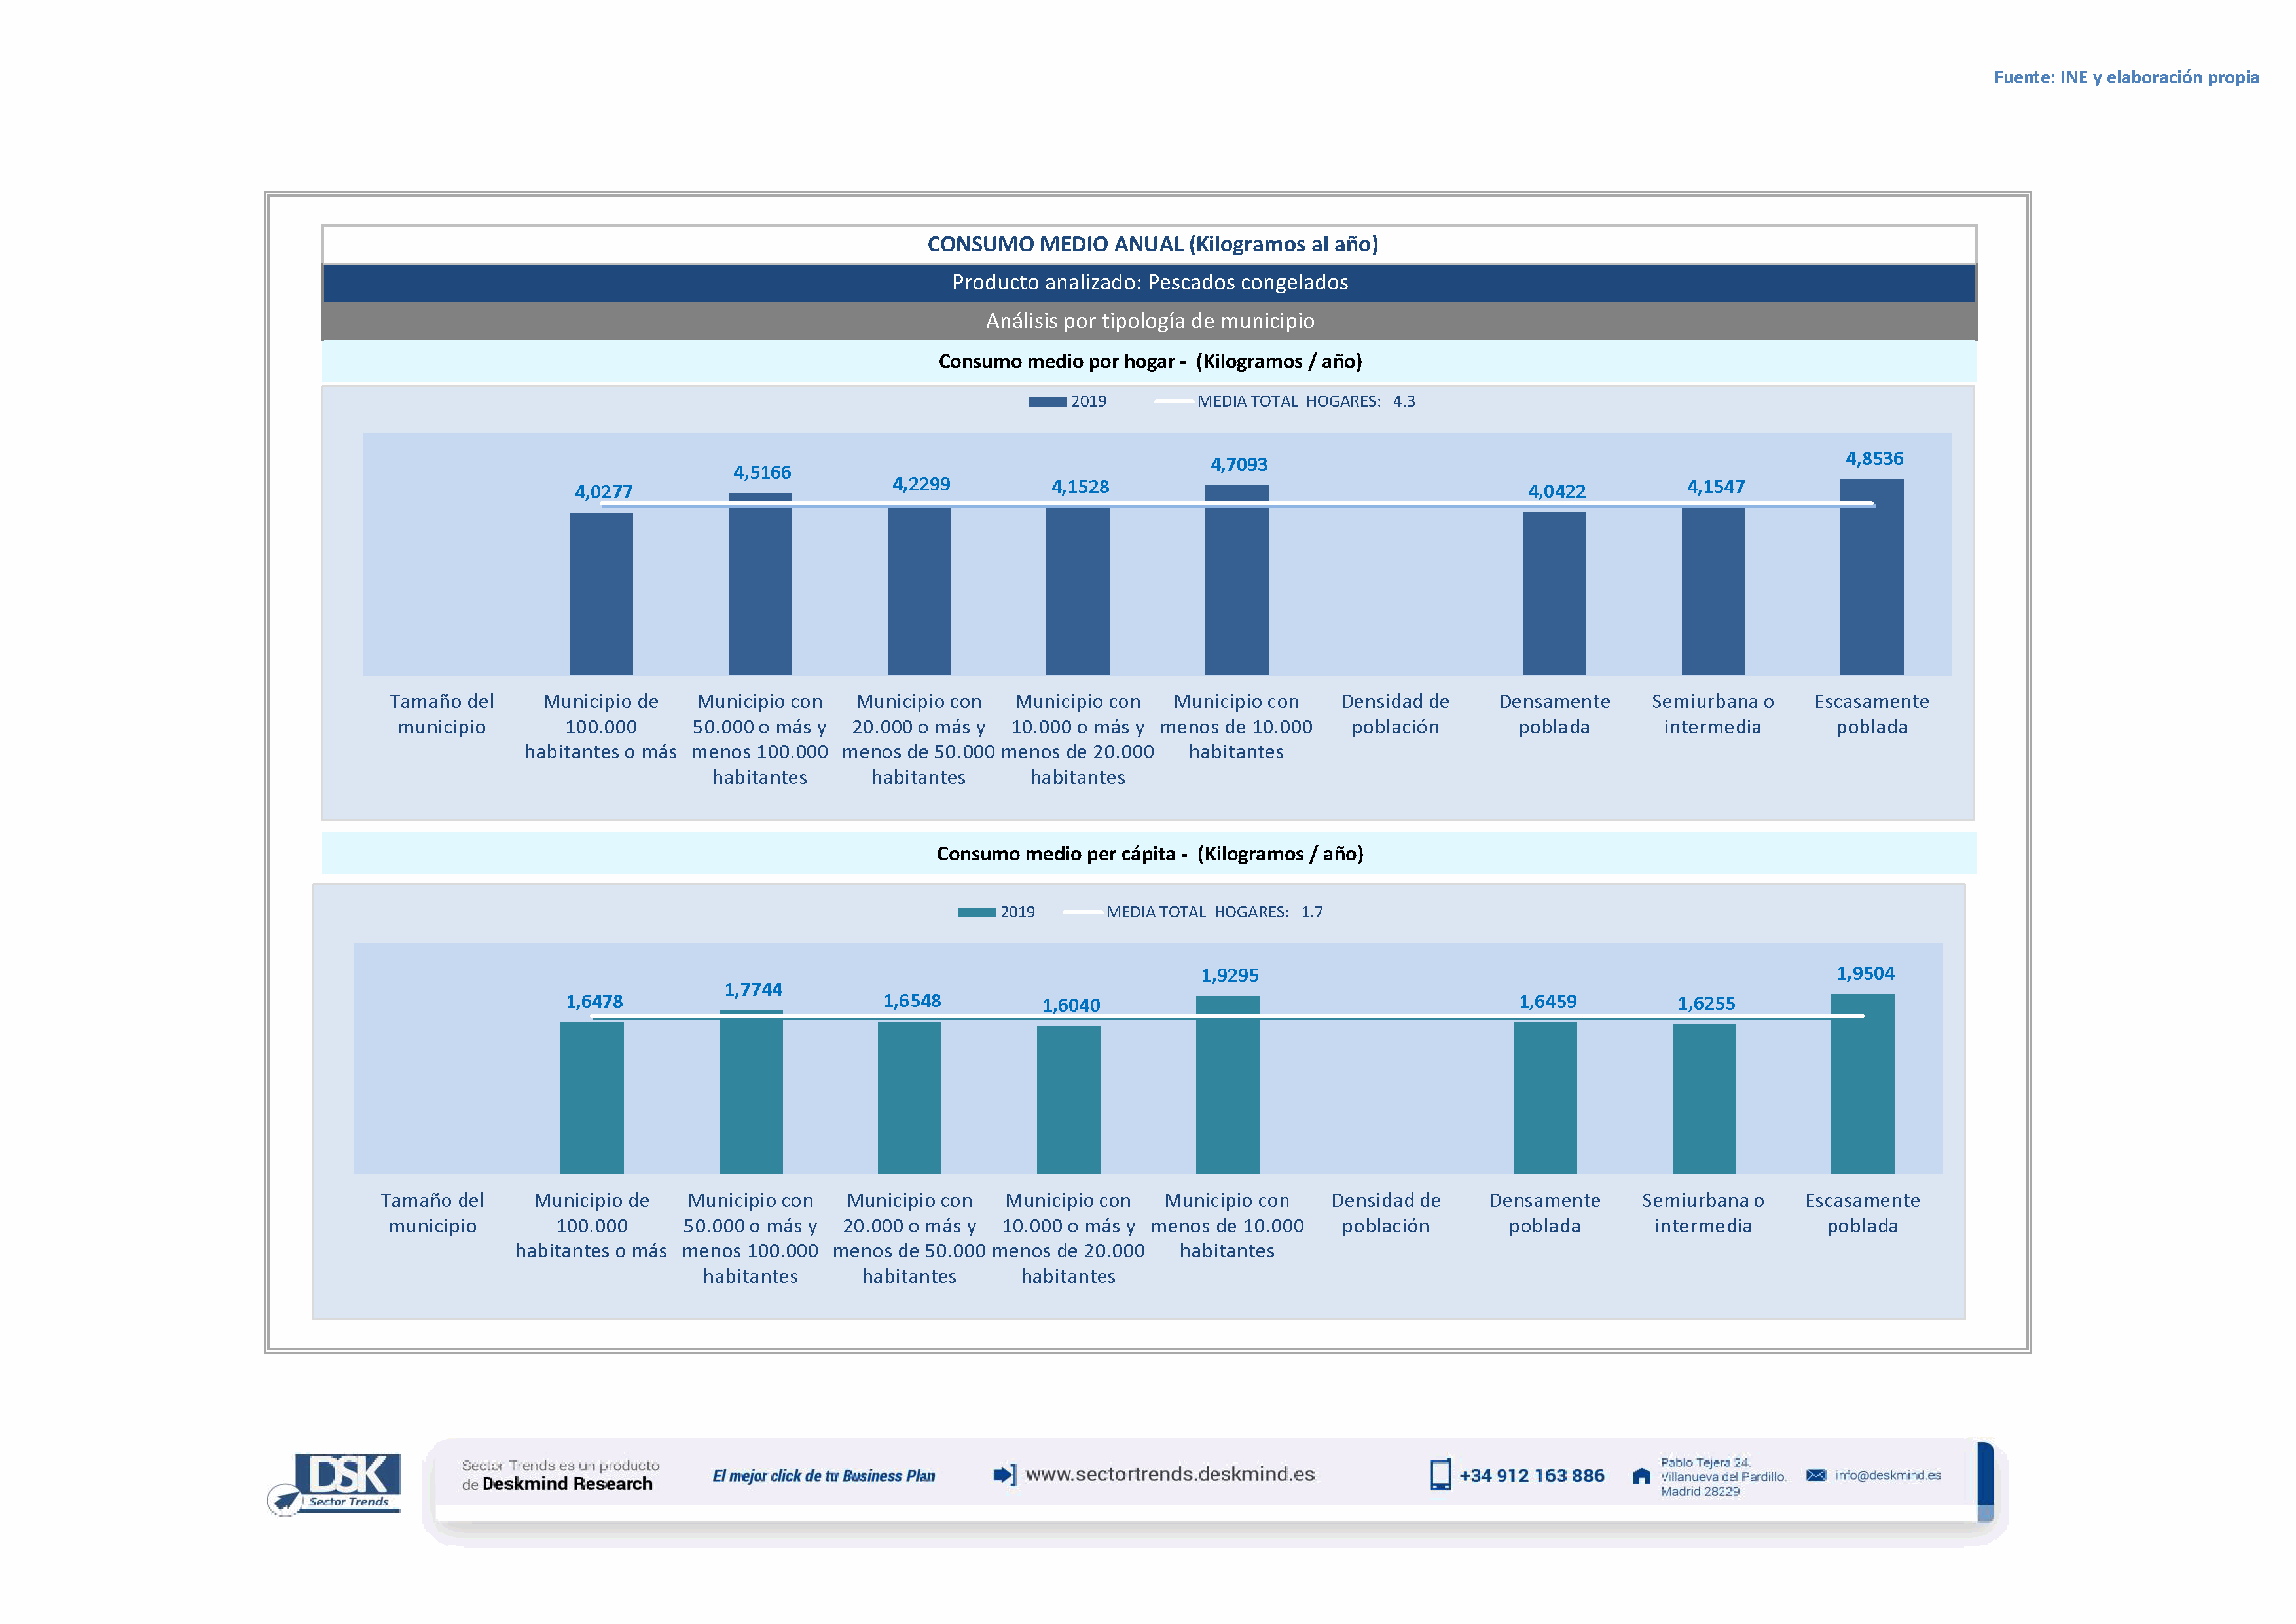Click the Deskmind Research text in footer
Screen dimensions: 2296x1624
pyautogui.click(x=567, y=1484)
